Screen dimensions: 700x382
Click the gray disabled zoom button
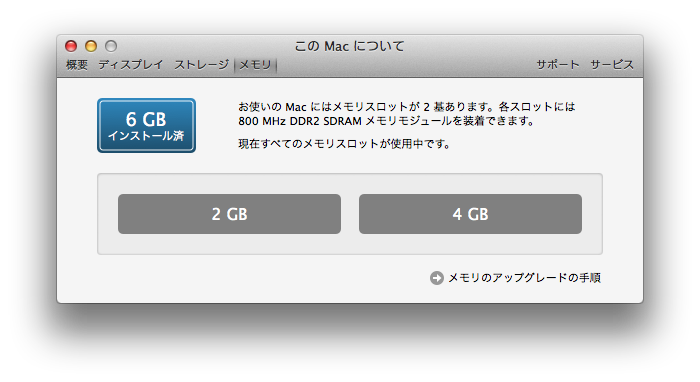[x=111, y=46]
